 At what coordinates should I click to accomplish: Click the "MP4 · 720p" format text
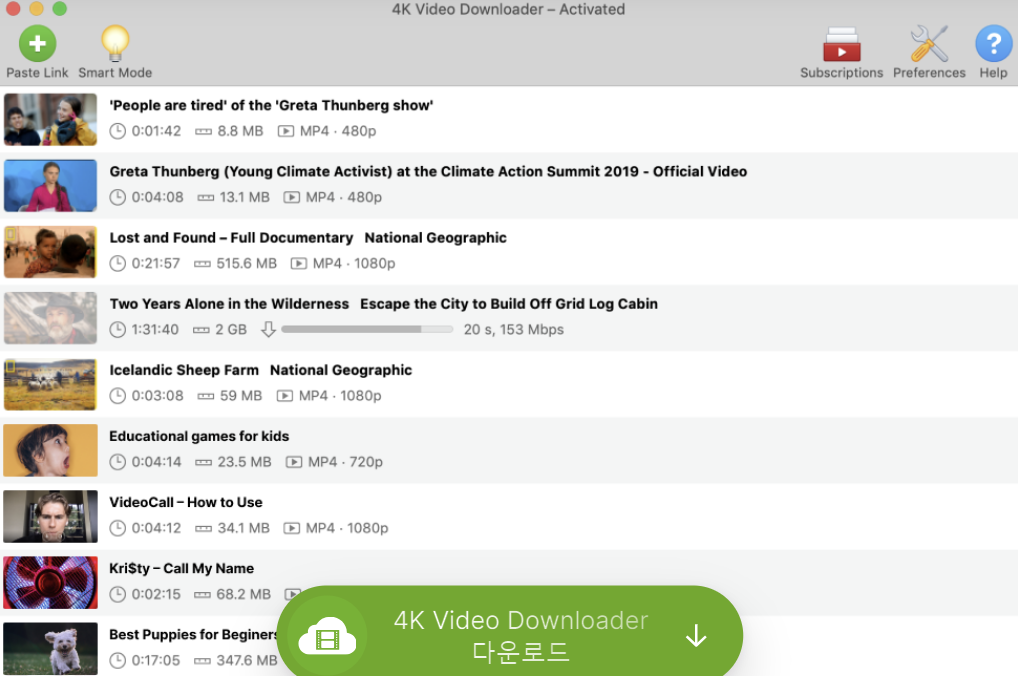345,462
